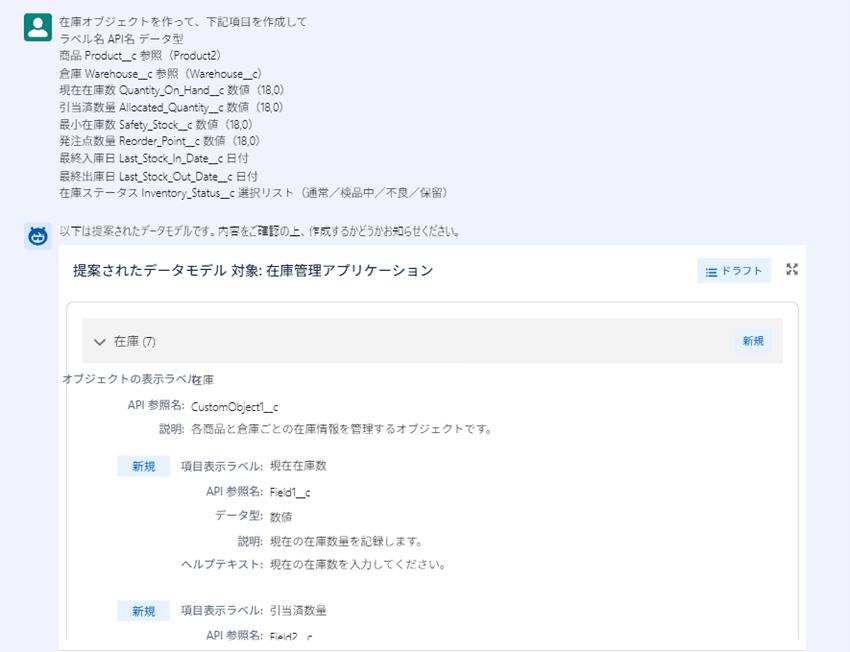850x652 pixels.
Task: Click the object description starting with 各商品と倉庫ごと
Action: pos(341,430)
